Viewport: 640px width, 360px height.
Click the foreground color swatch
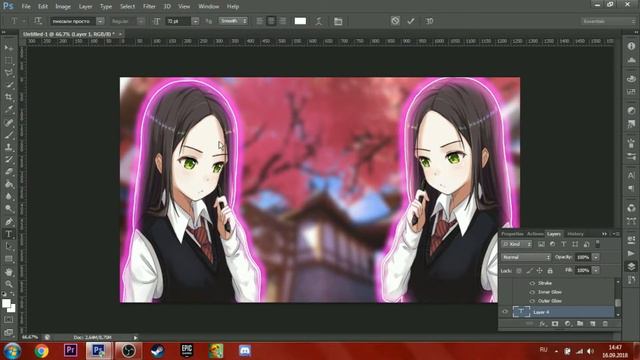(x=6, y=303)
